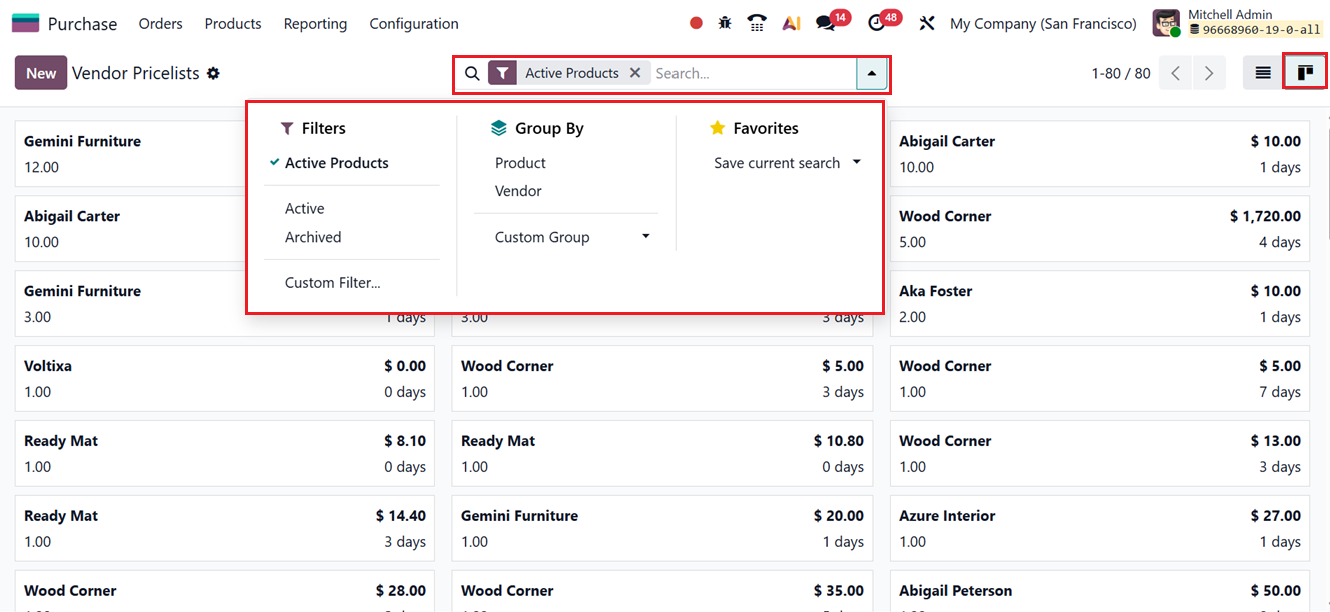Collapse the search options panel arrow

pos(871,73)
